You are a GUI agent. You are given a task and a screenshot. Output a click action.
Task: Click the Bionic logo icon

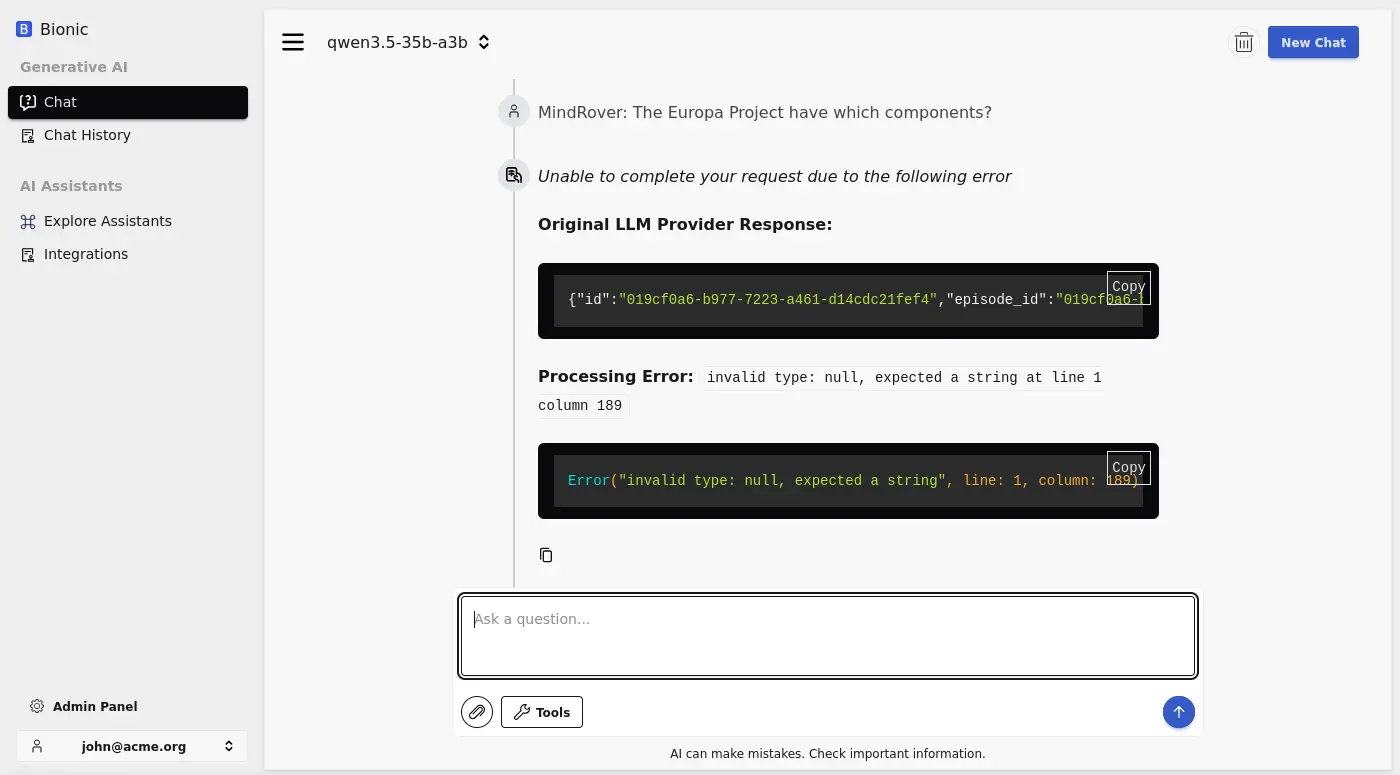24,29
